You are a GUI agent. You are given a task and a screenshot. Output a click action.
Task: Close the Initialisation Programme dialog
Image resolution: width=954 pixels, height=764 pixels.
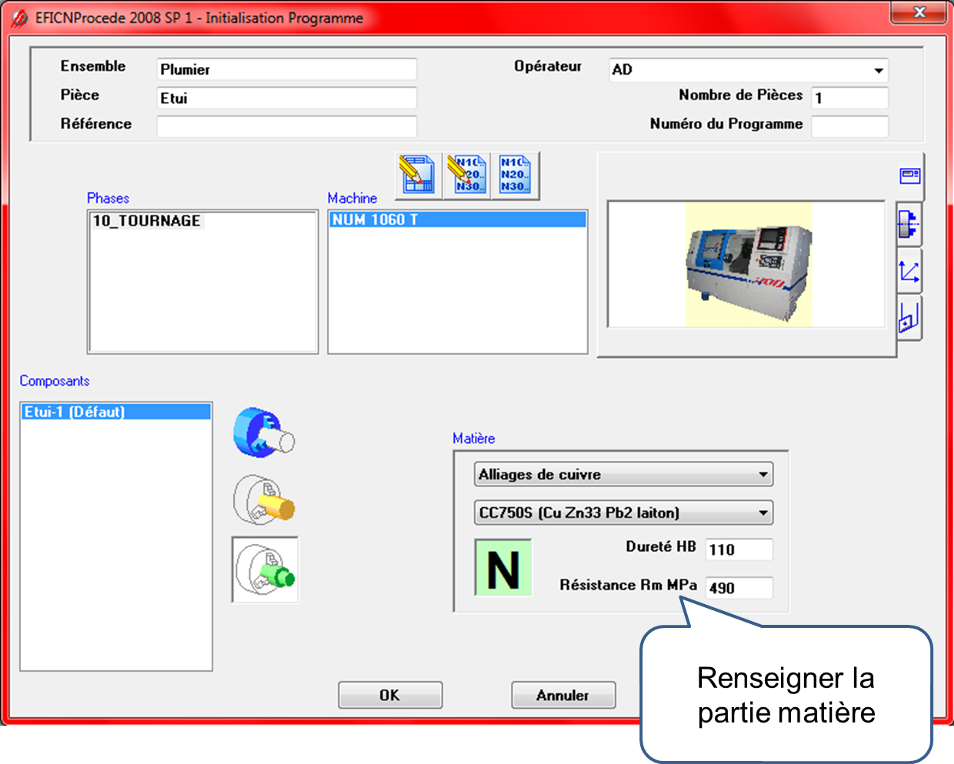(x=920, y=12)
